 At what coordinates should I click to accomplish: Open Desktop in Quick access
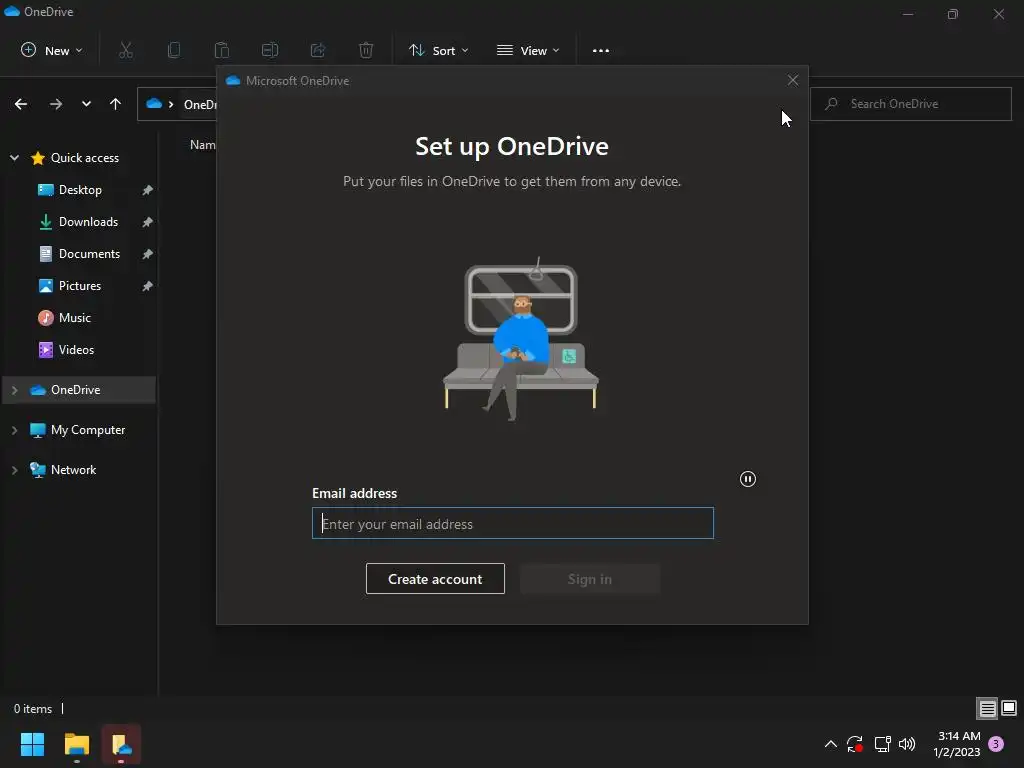[80, 190]
